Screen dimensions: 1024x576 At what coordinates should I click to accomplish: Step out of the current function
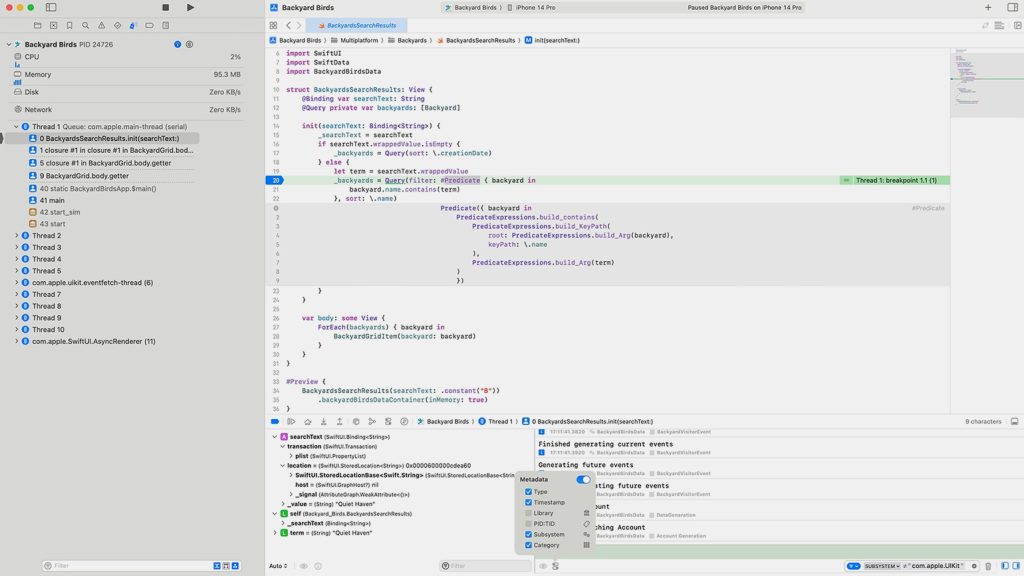coord(339,421)
